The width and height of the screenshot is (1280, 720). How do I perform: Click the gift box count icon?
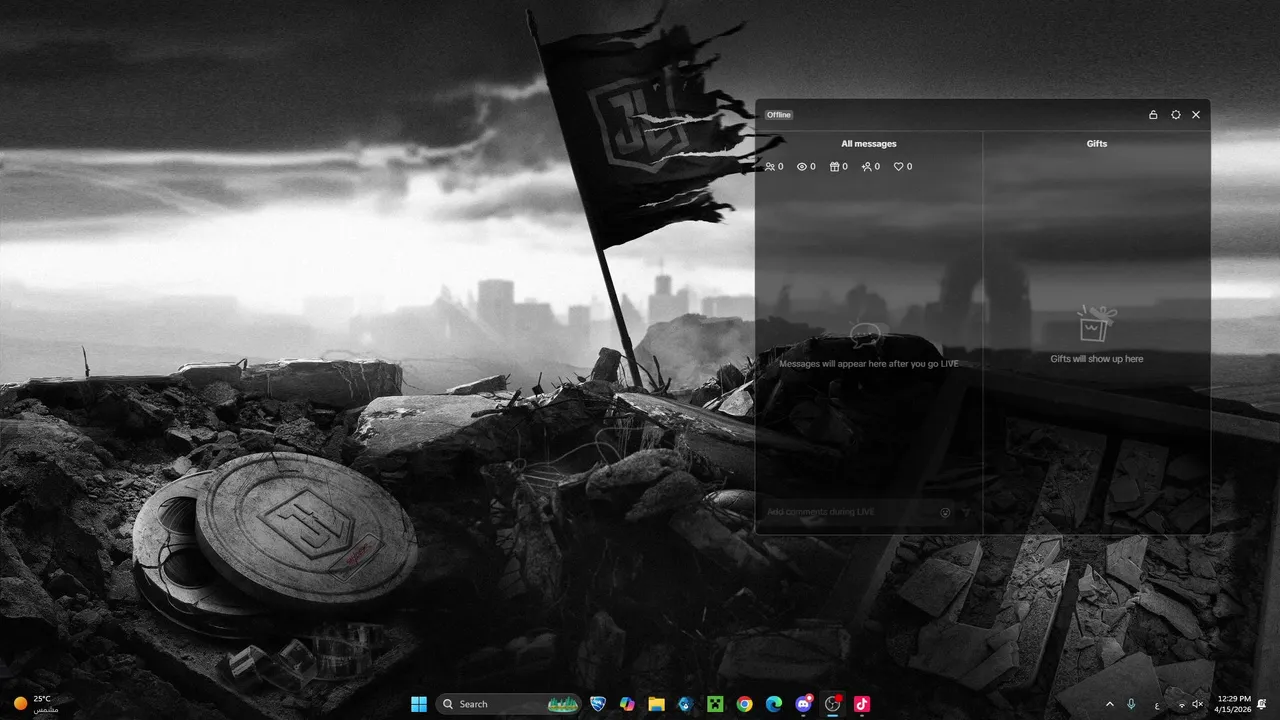835,167
